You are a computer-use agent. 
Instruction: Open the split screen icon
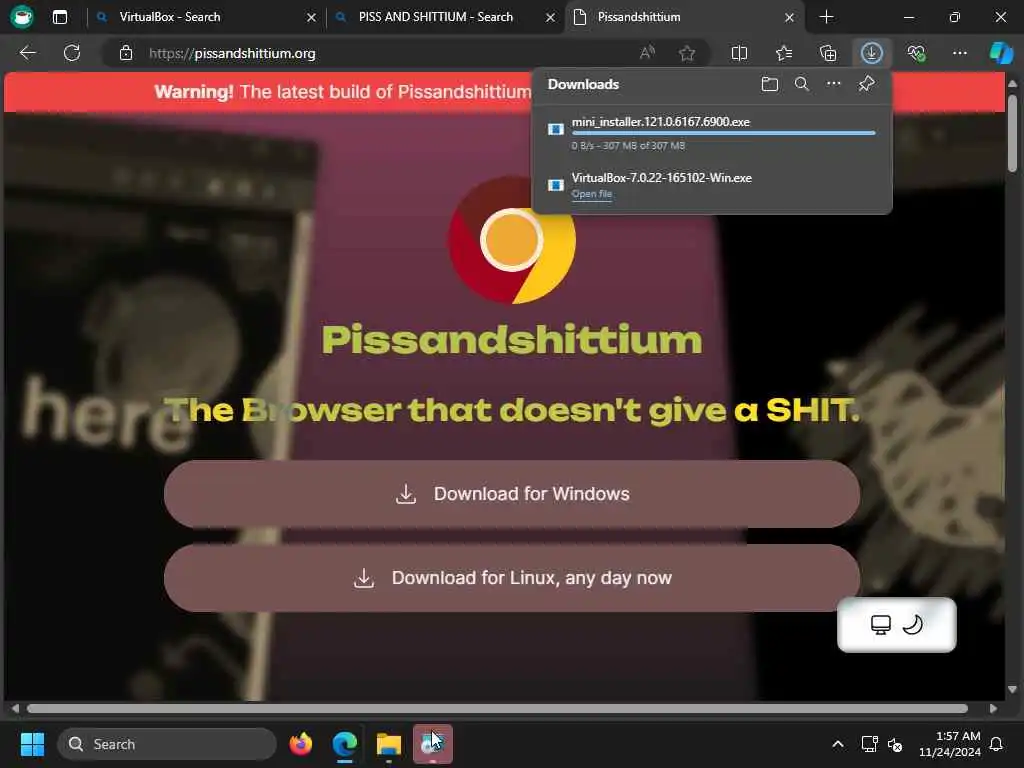pos(739,53)
